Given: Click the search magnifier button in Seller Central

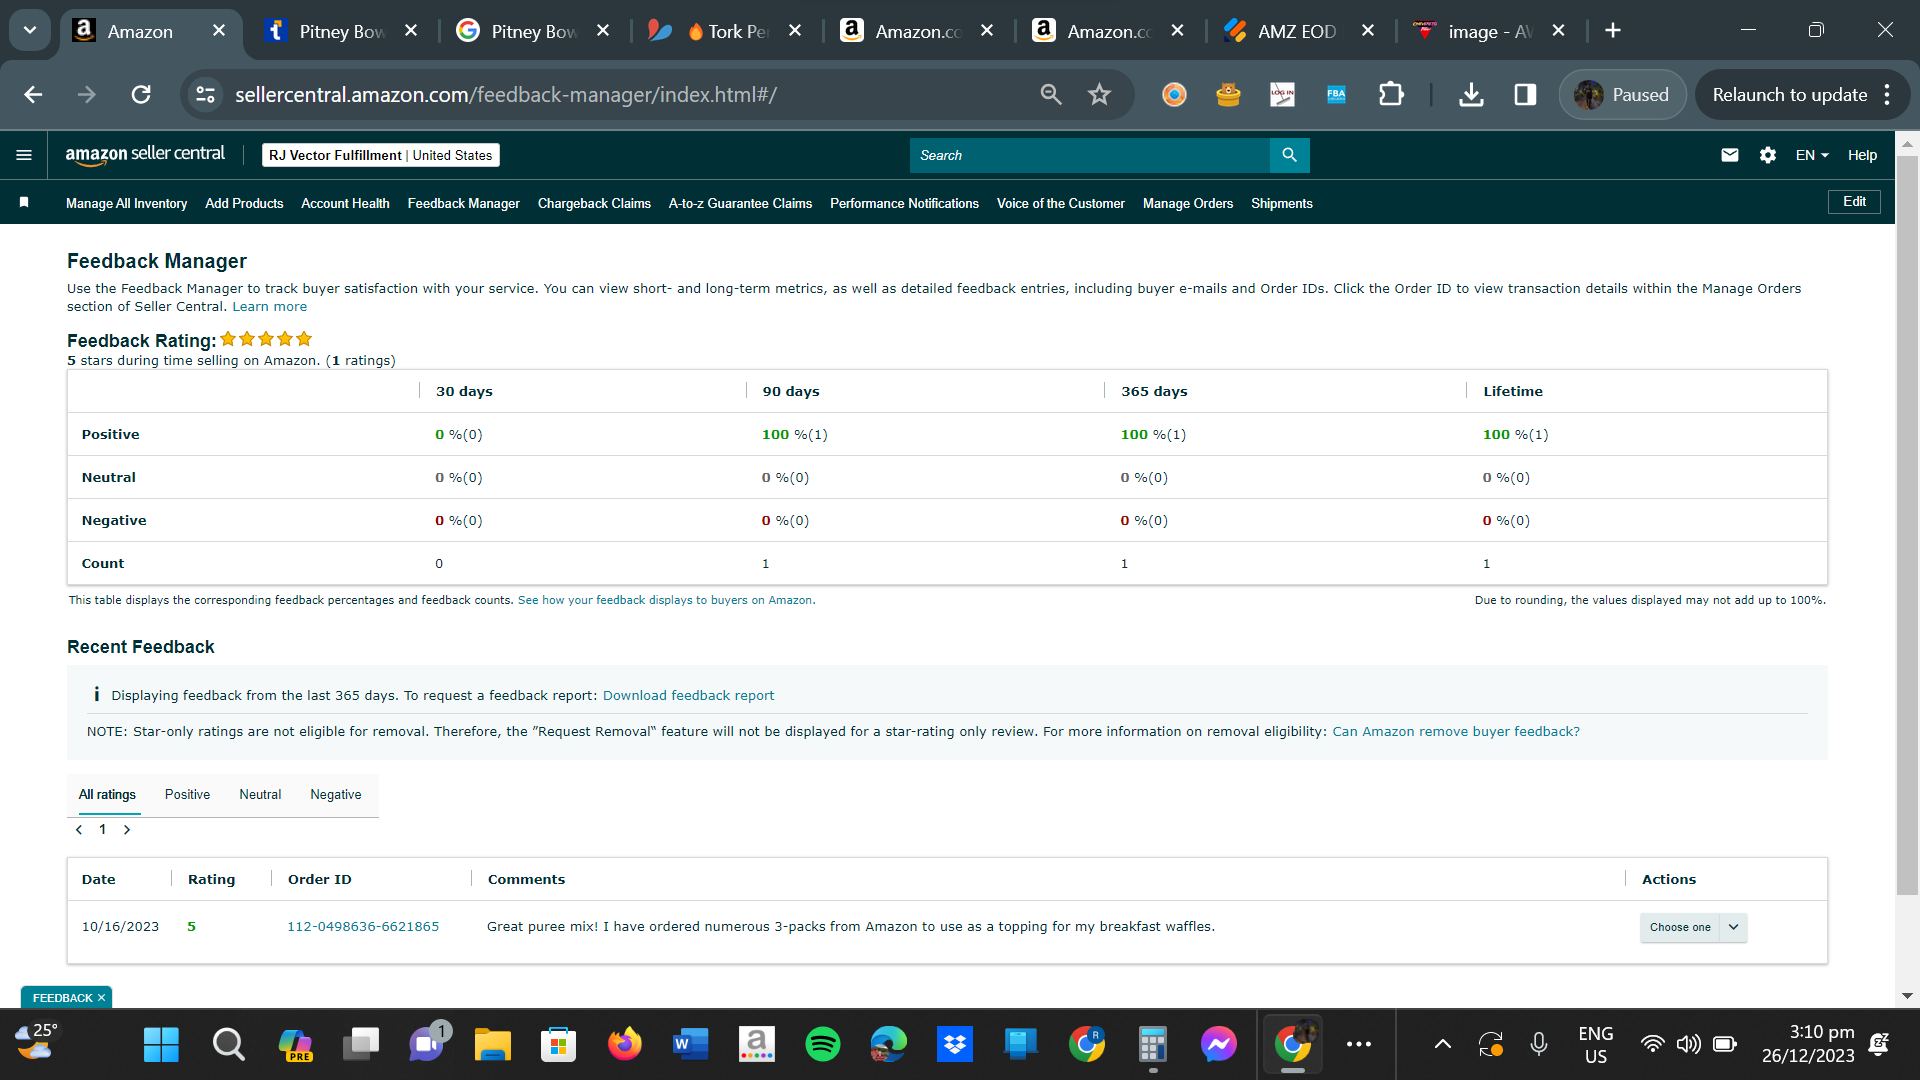Looking at the screenshot, I should 1289,155.
